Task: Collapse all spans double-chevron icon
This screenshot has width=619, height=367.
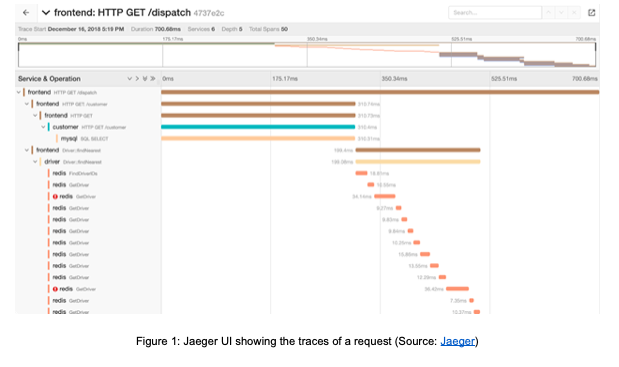Action: click(x=153, y=79)
